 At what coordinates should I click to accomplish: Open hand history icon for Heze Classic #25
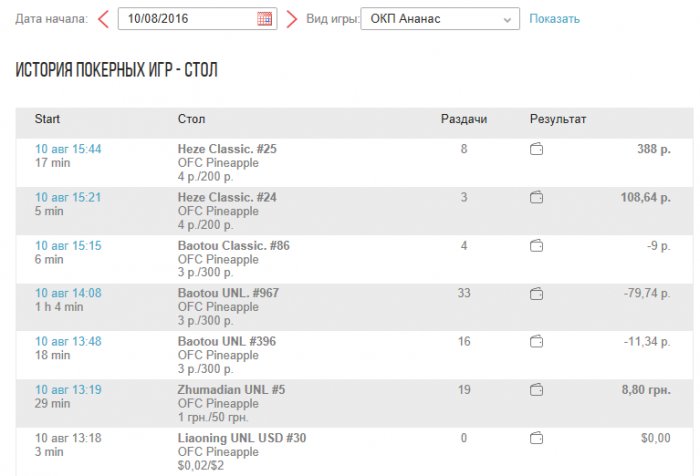(x=537, y=150)
